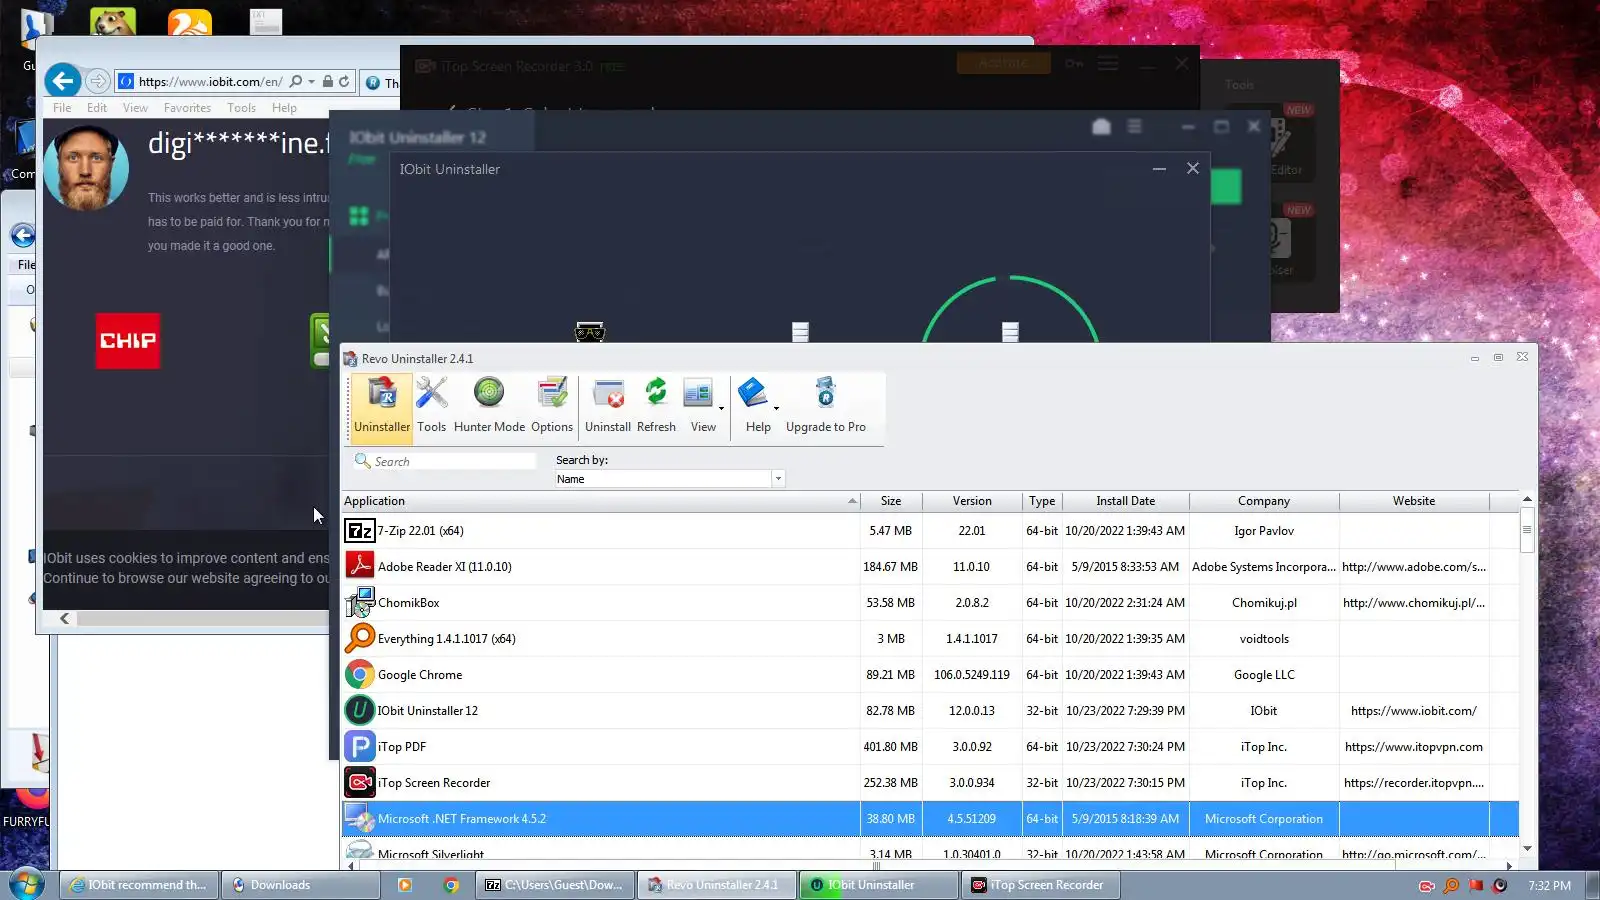Select the ChomikBox program icon
Screen dimensions: 1600x900
[x=360, y=603]
